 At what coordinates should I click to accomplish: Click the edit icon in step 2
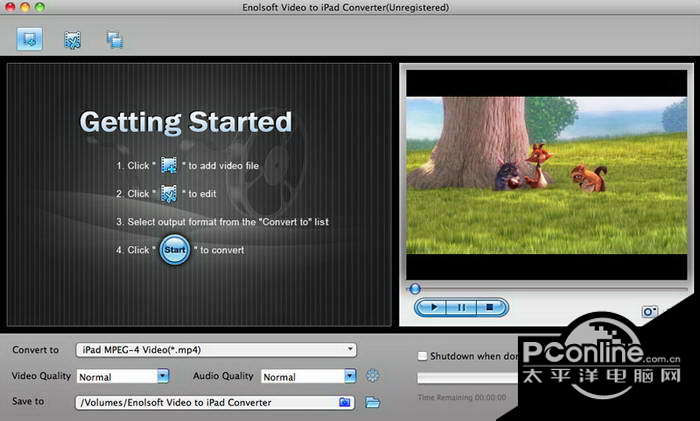tap(169, 194)
